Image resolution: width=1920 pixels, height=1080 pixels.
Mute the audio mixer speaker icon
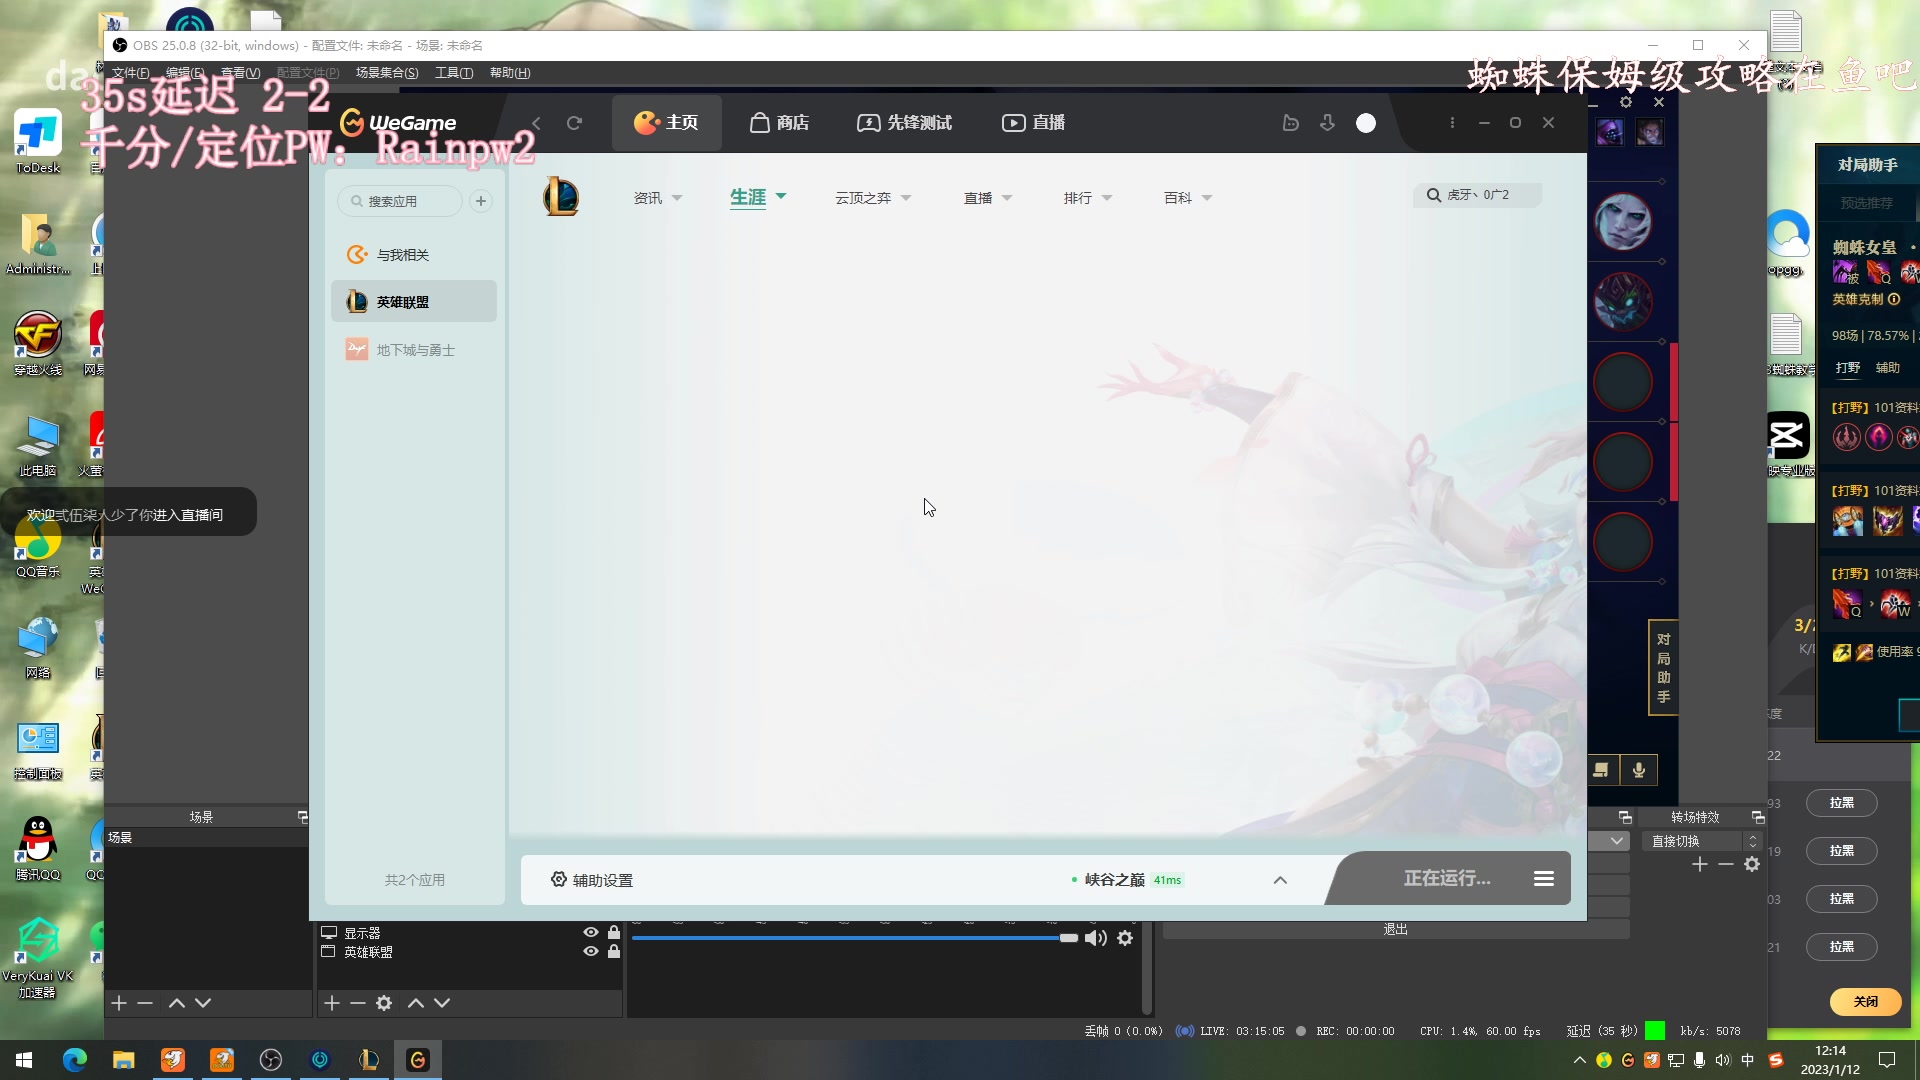tap(1095, 938)
